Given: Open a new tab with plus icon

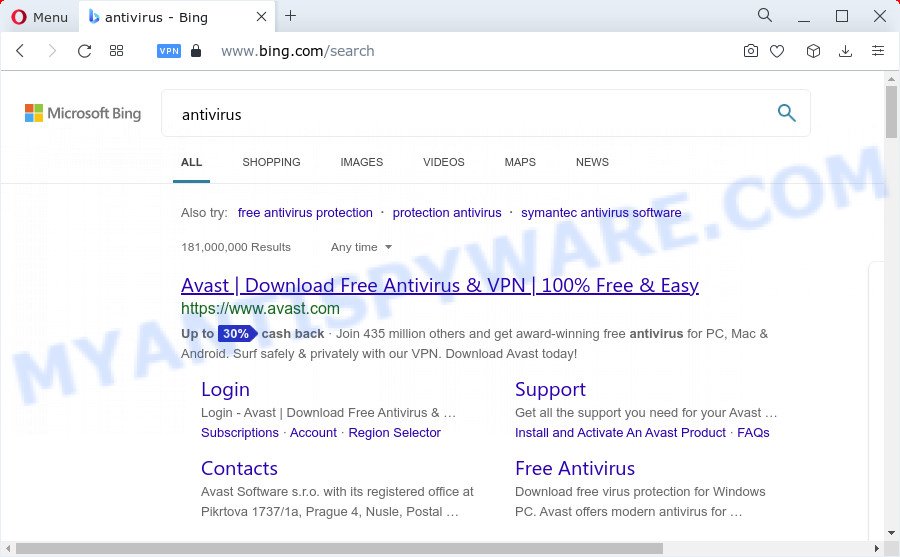Looking at the screenshot, I should (x=290, y=16).
